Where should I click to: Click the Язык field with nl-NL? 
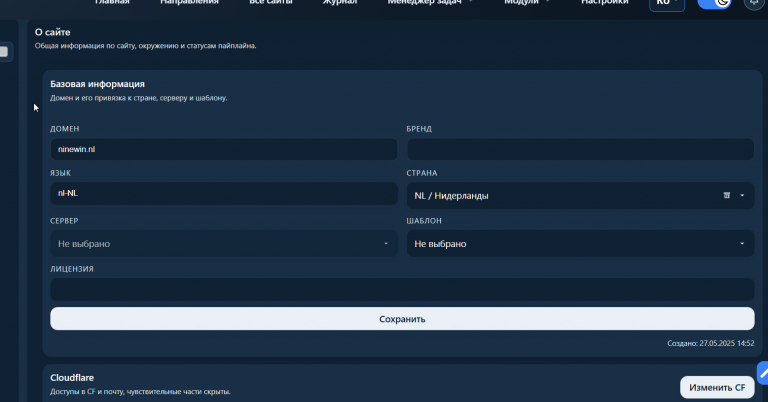(224, 193)
